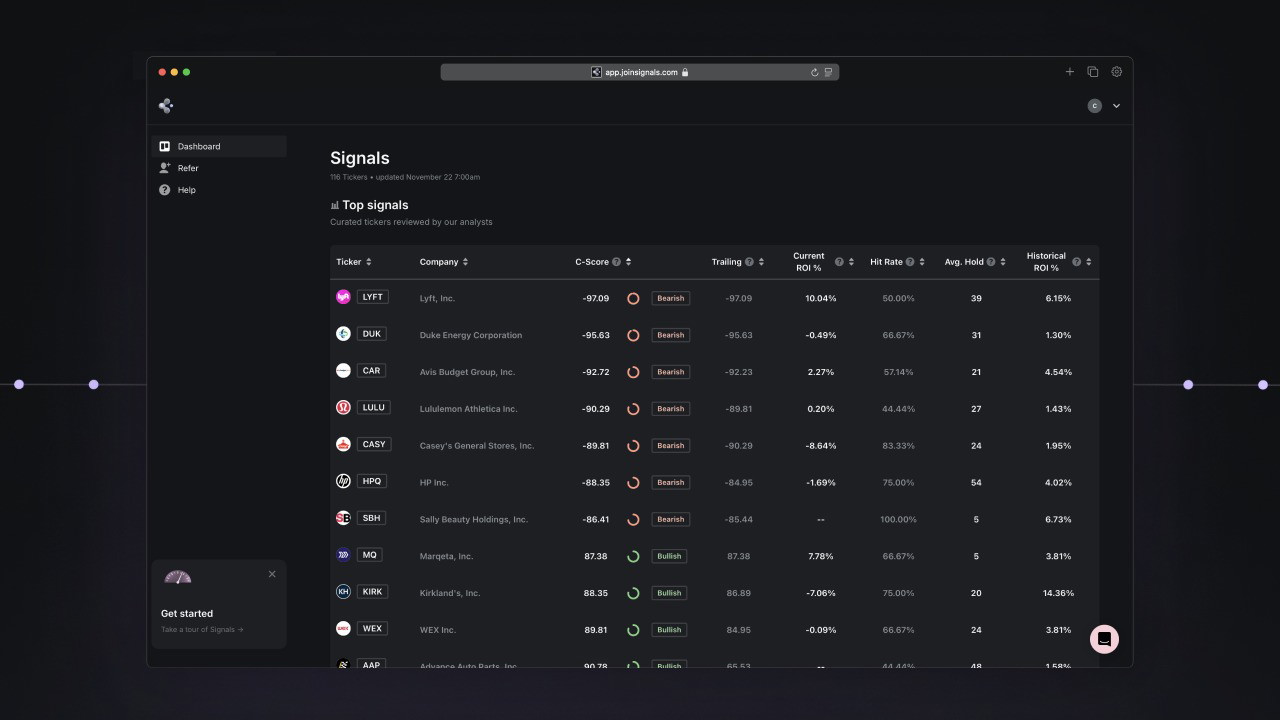The image size is (1280, 720).
Task: Sort by Historical ROI % arrows
Action: click(1088, 262)
